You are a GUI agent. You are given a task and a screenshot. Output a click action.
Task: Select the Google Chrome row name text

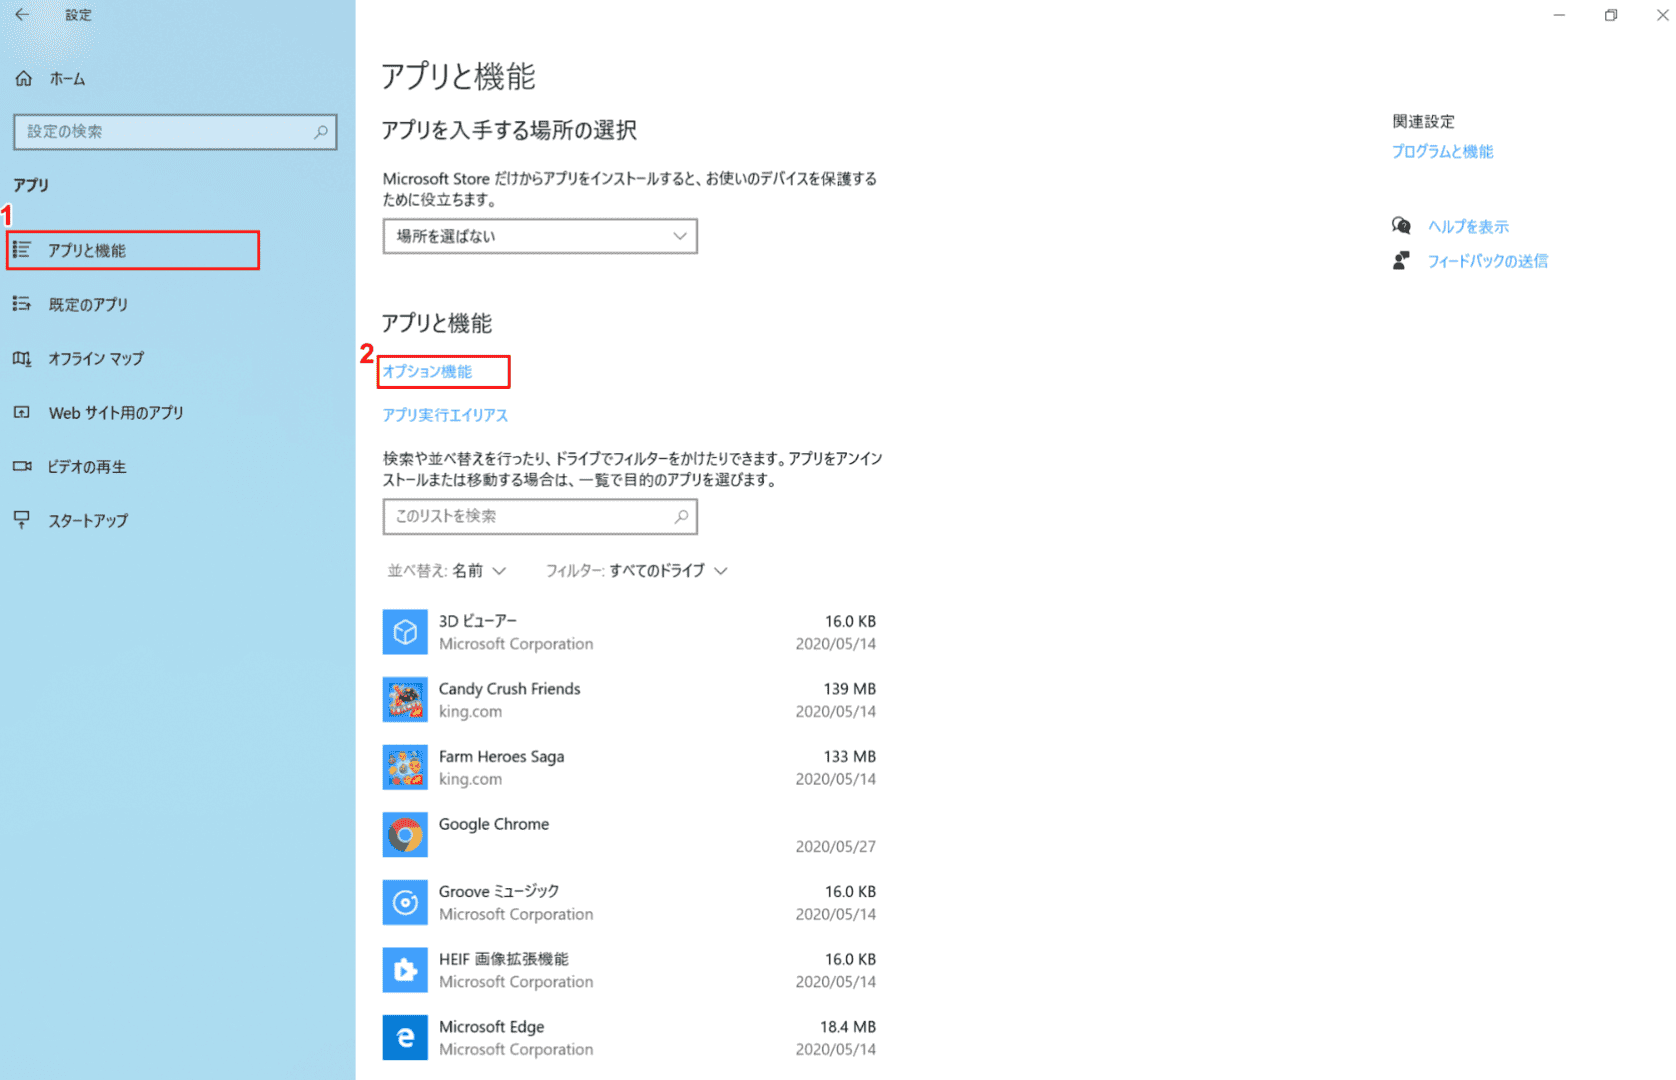pyautogui.click(x=494, y=824)
